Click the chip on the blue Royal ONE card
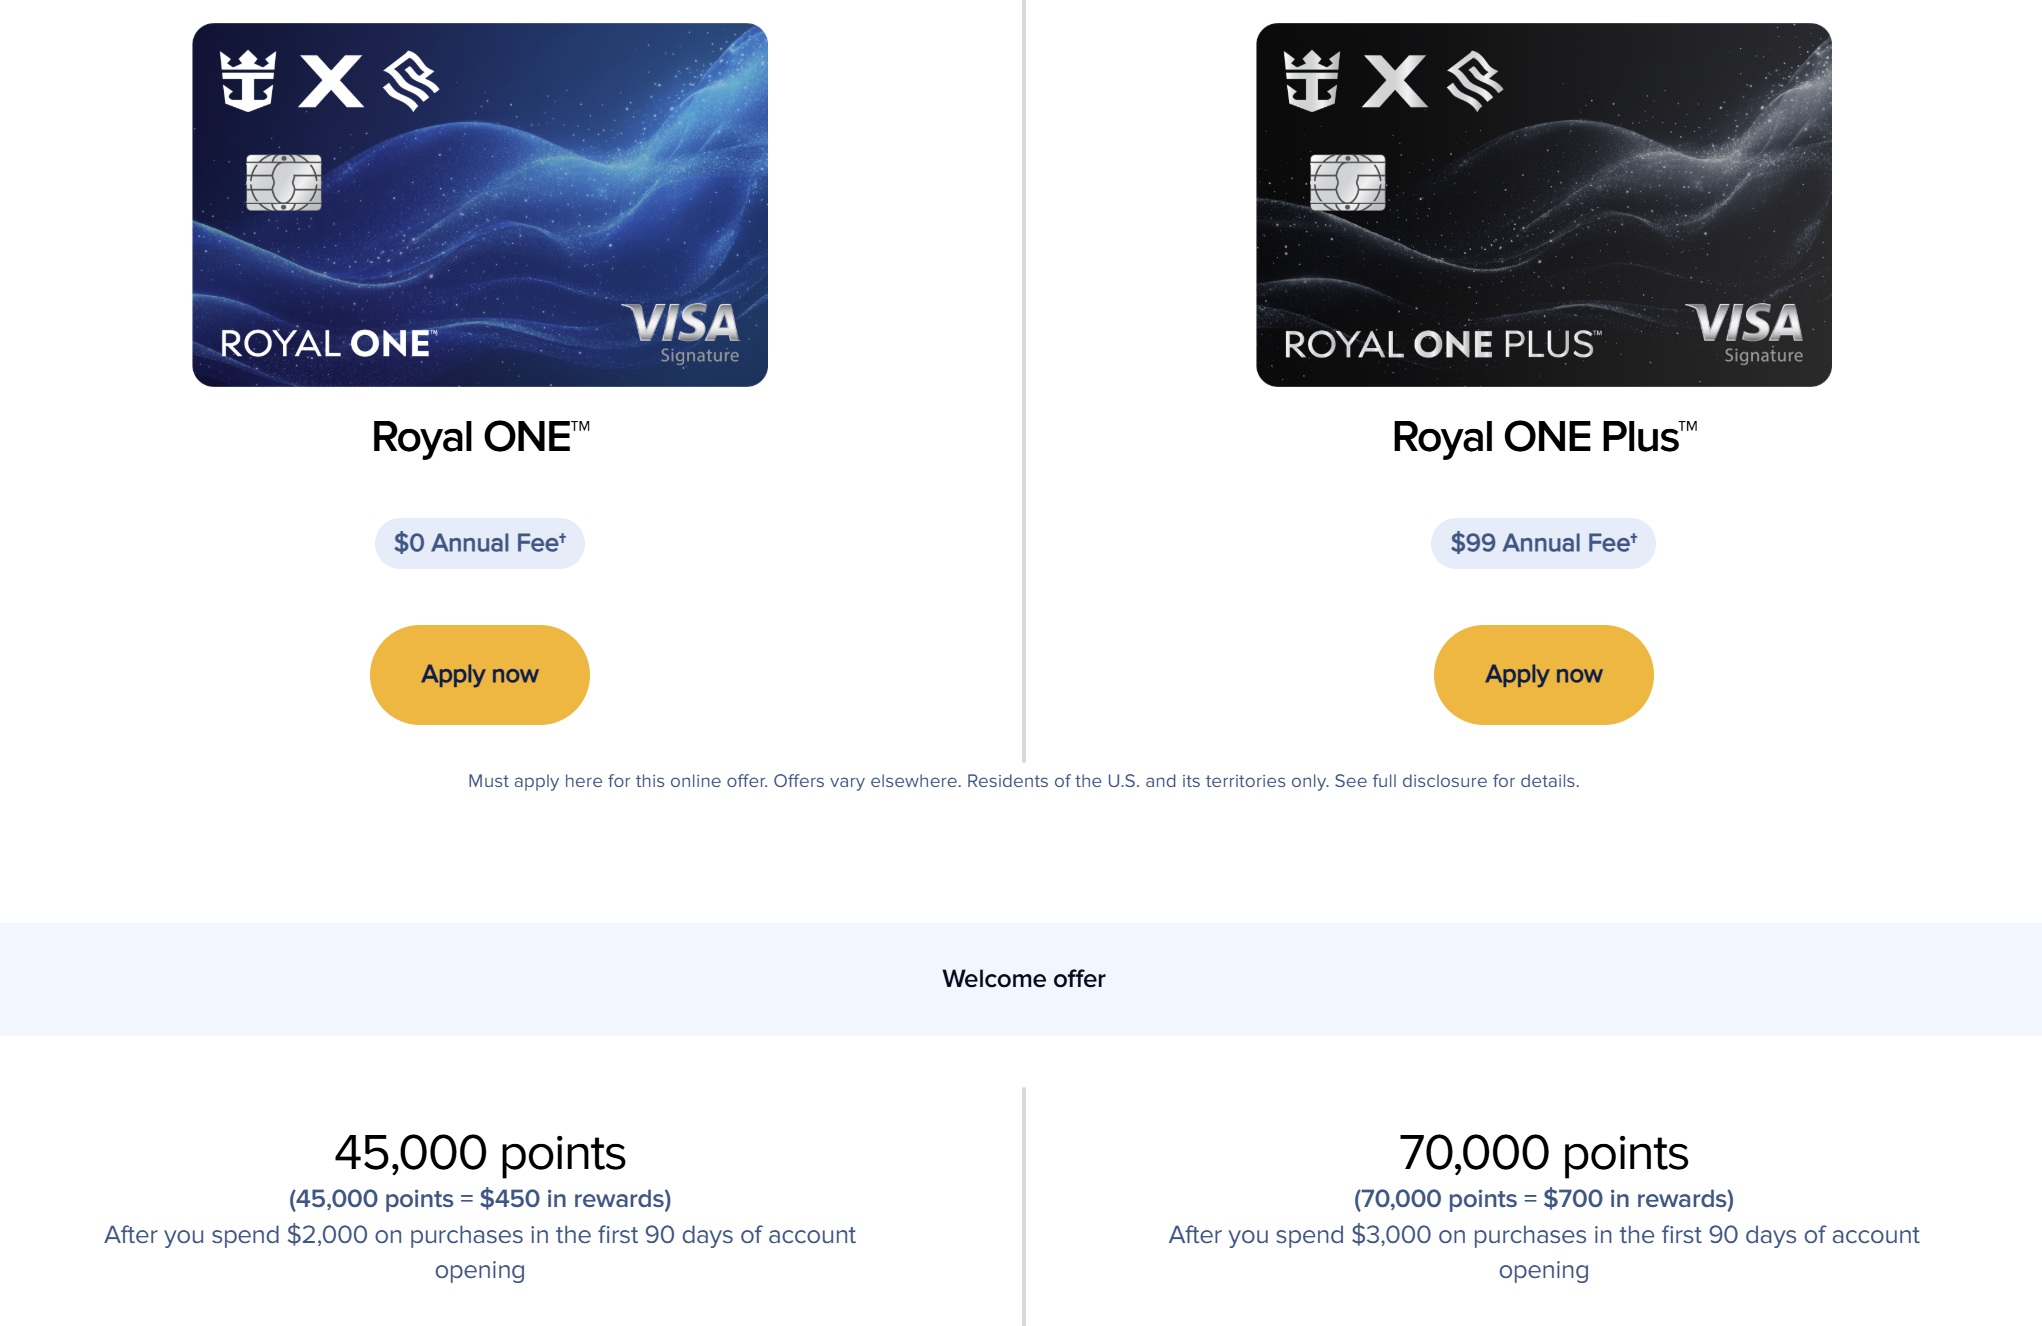 coord(284,182)
